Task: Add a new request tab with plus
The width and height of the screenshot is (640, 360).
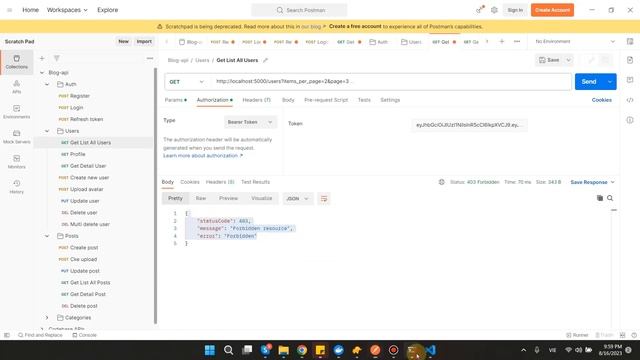Action: [502, 42]
